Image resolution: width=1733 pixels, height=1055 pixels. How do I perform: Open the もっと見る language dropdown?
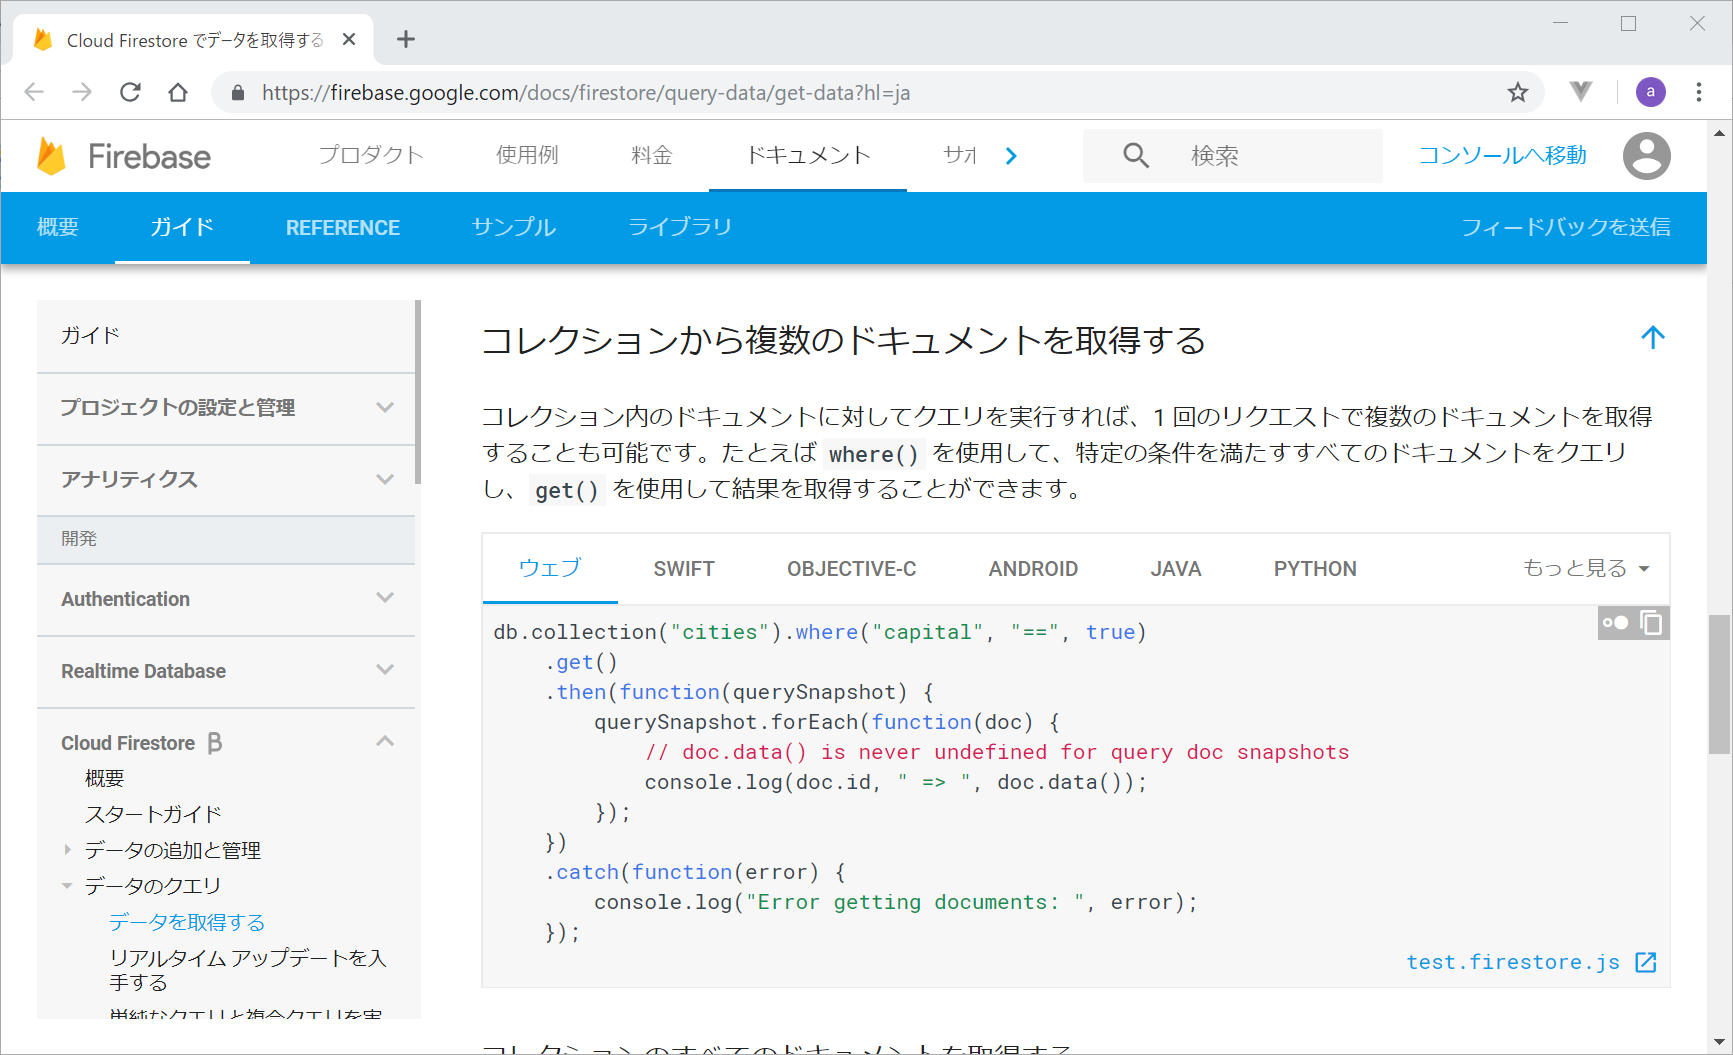pyautogui.click(x=1585, y=568)
